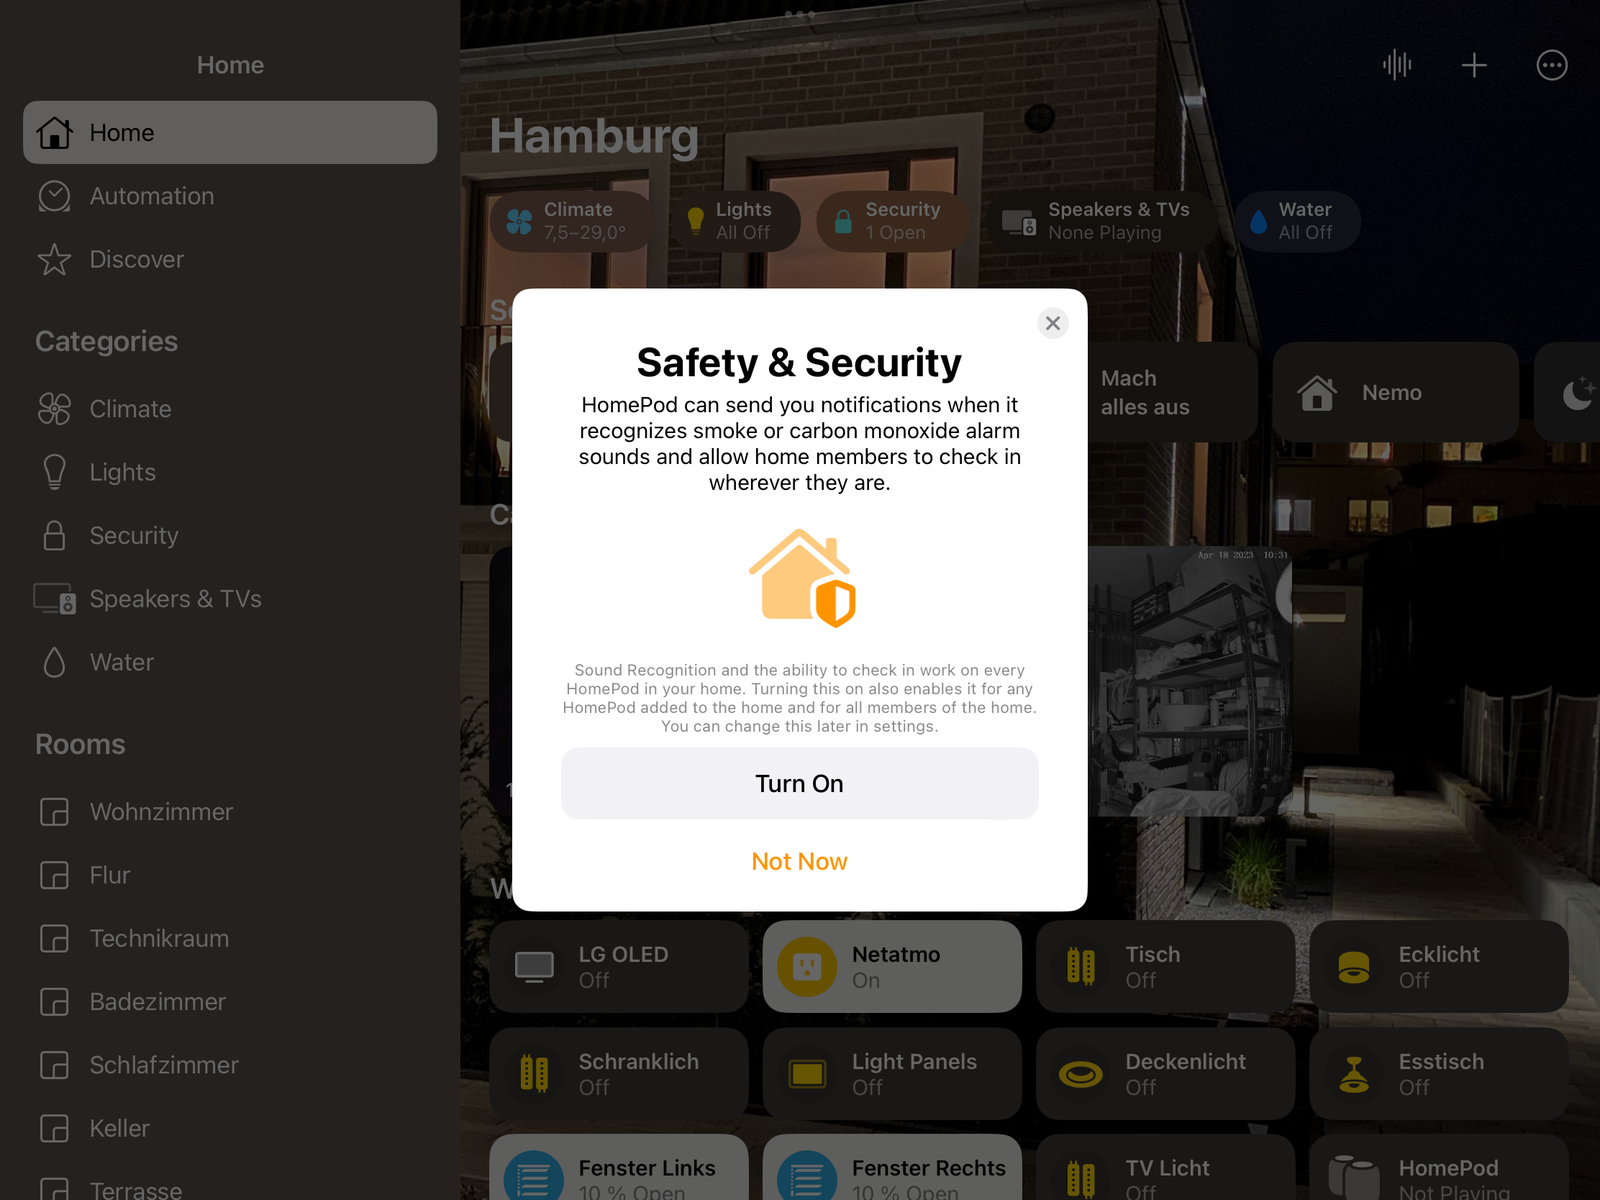Toggle the Ecklicht light tile

[x=1438, y=966]
